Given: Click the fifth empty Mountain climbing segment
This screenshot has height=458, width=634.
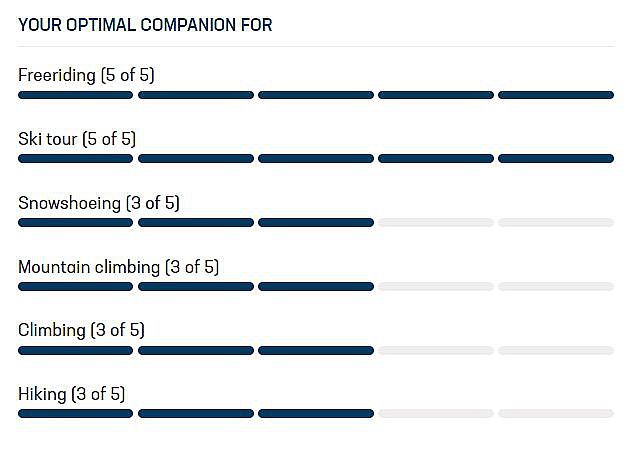Looking at the screenshot, I should (555, 287).
